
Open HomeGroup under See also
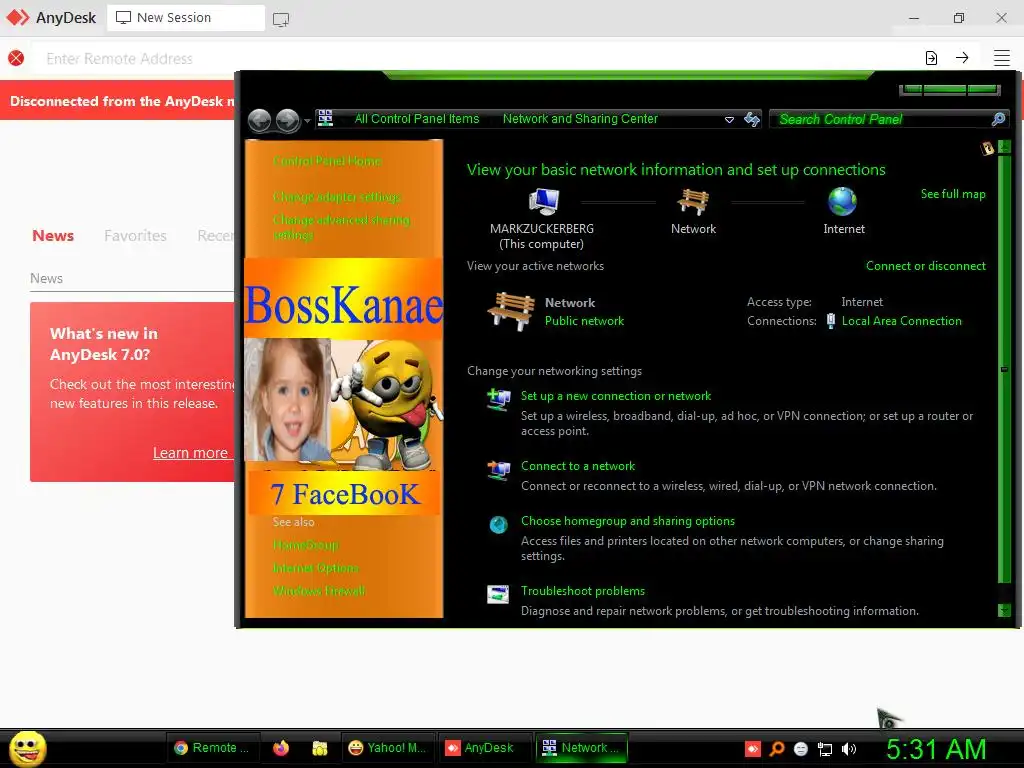[306, 545]
